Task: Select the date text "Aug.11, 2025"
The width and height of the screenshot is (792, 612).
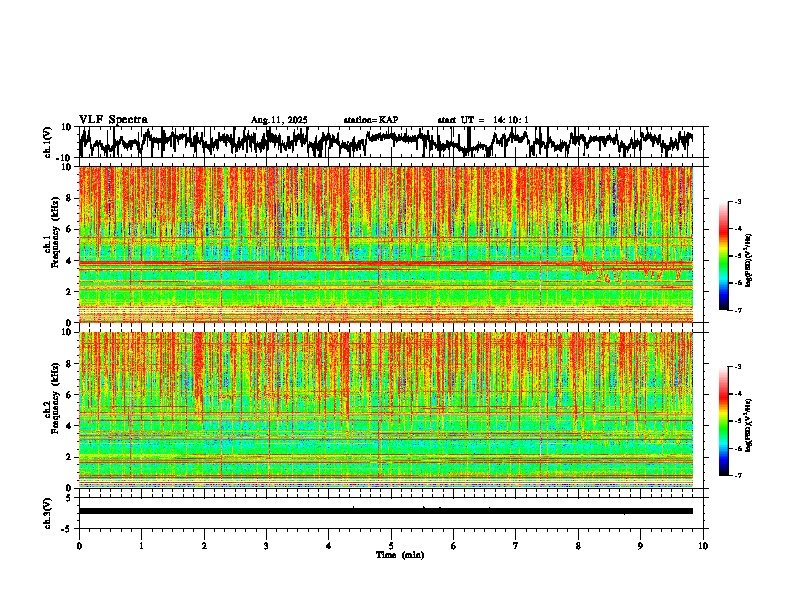Action: pyautogui.click(x=279, y=120)
